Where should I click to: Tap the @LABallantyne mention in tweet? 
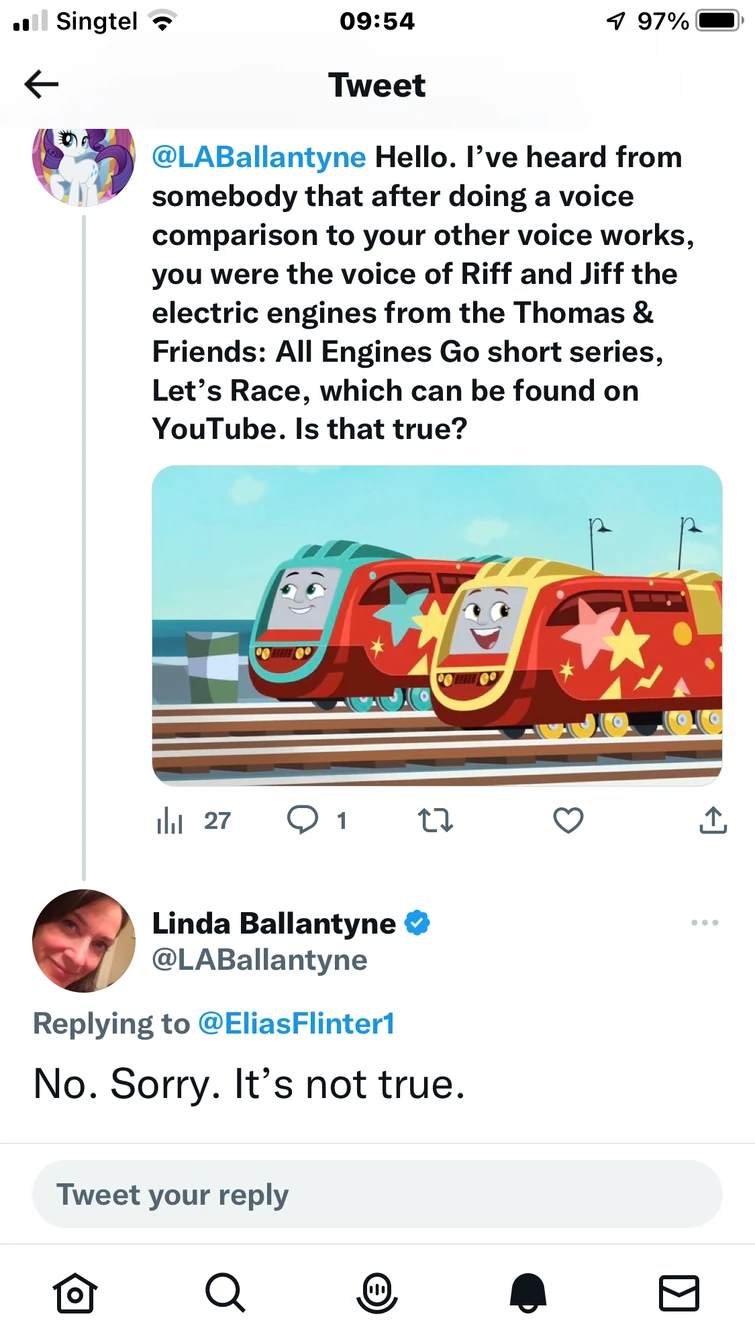[x=259, y=157]
